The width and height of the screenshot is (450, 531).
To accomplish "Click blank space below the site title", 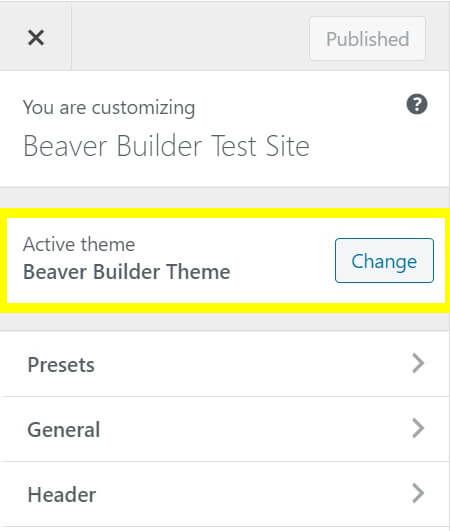I will coord(225,173).
